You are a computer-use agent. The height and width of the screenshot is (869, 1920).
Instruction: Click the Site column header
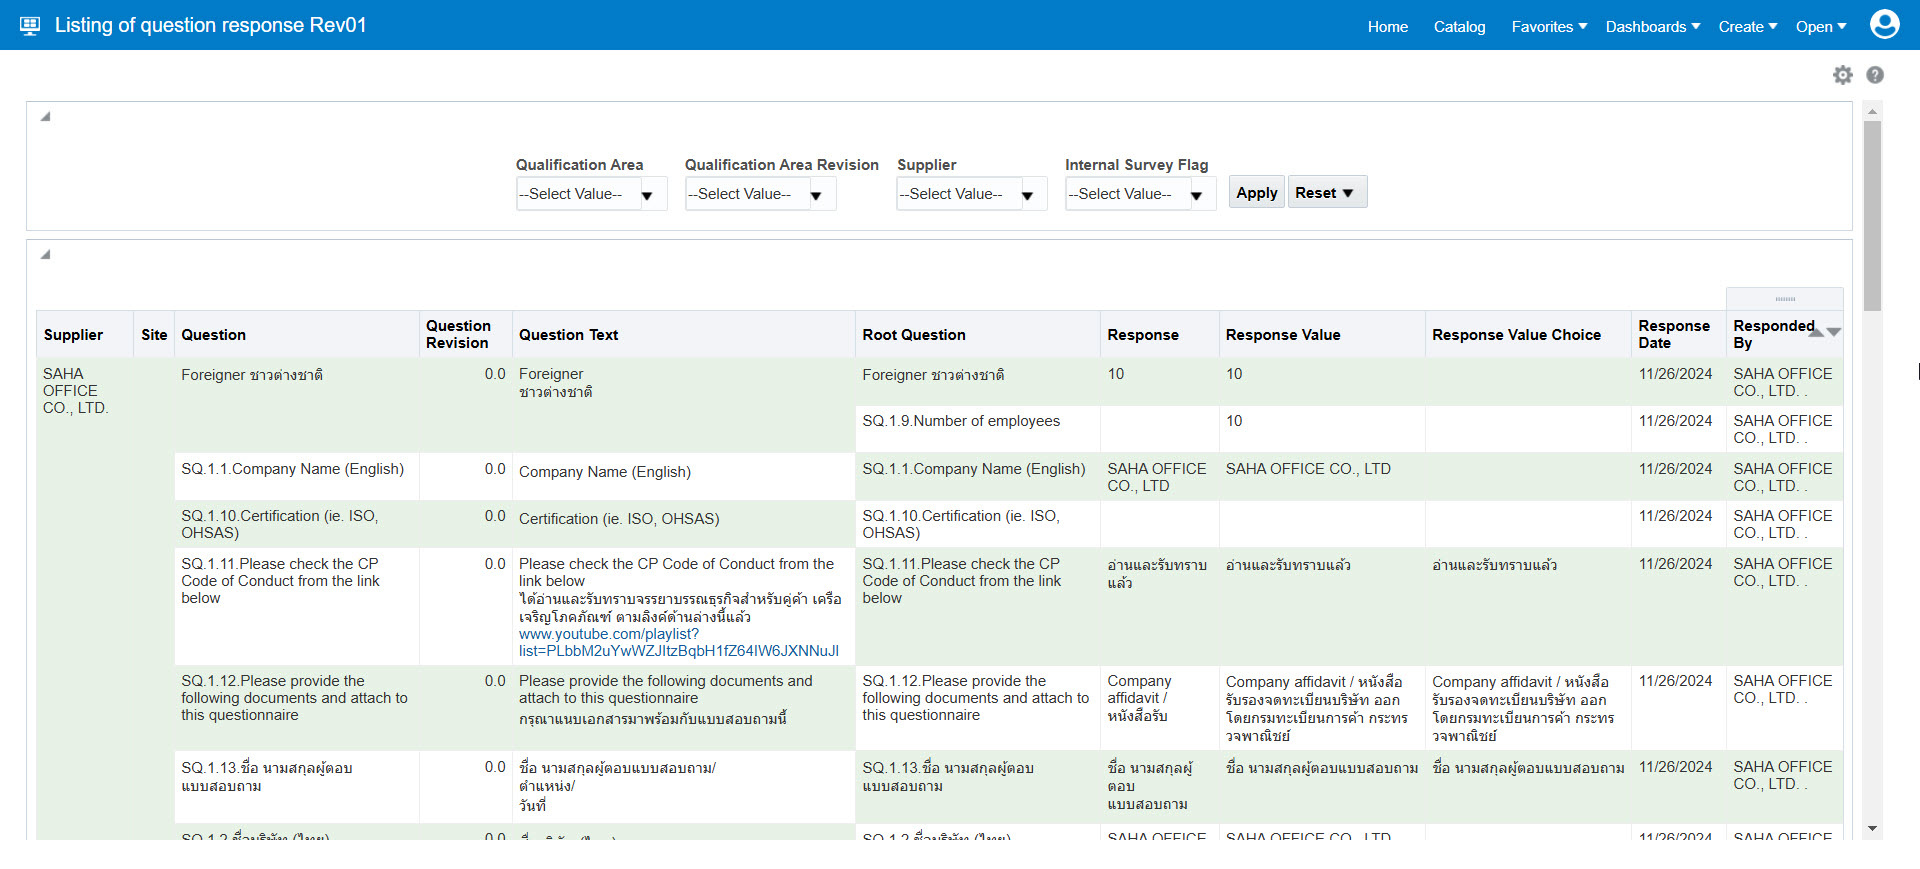[154, 335]
